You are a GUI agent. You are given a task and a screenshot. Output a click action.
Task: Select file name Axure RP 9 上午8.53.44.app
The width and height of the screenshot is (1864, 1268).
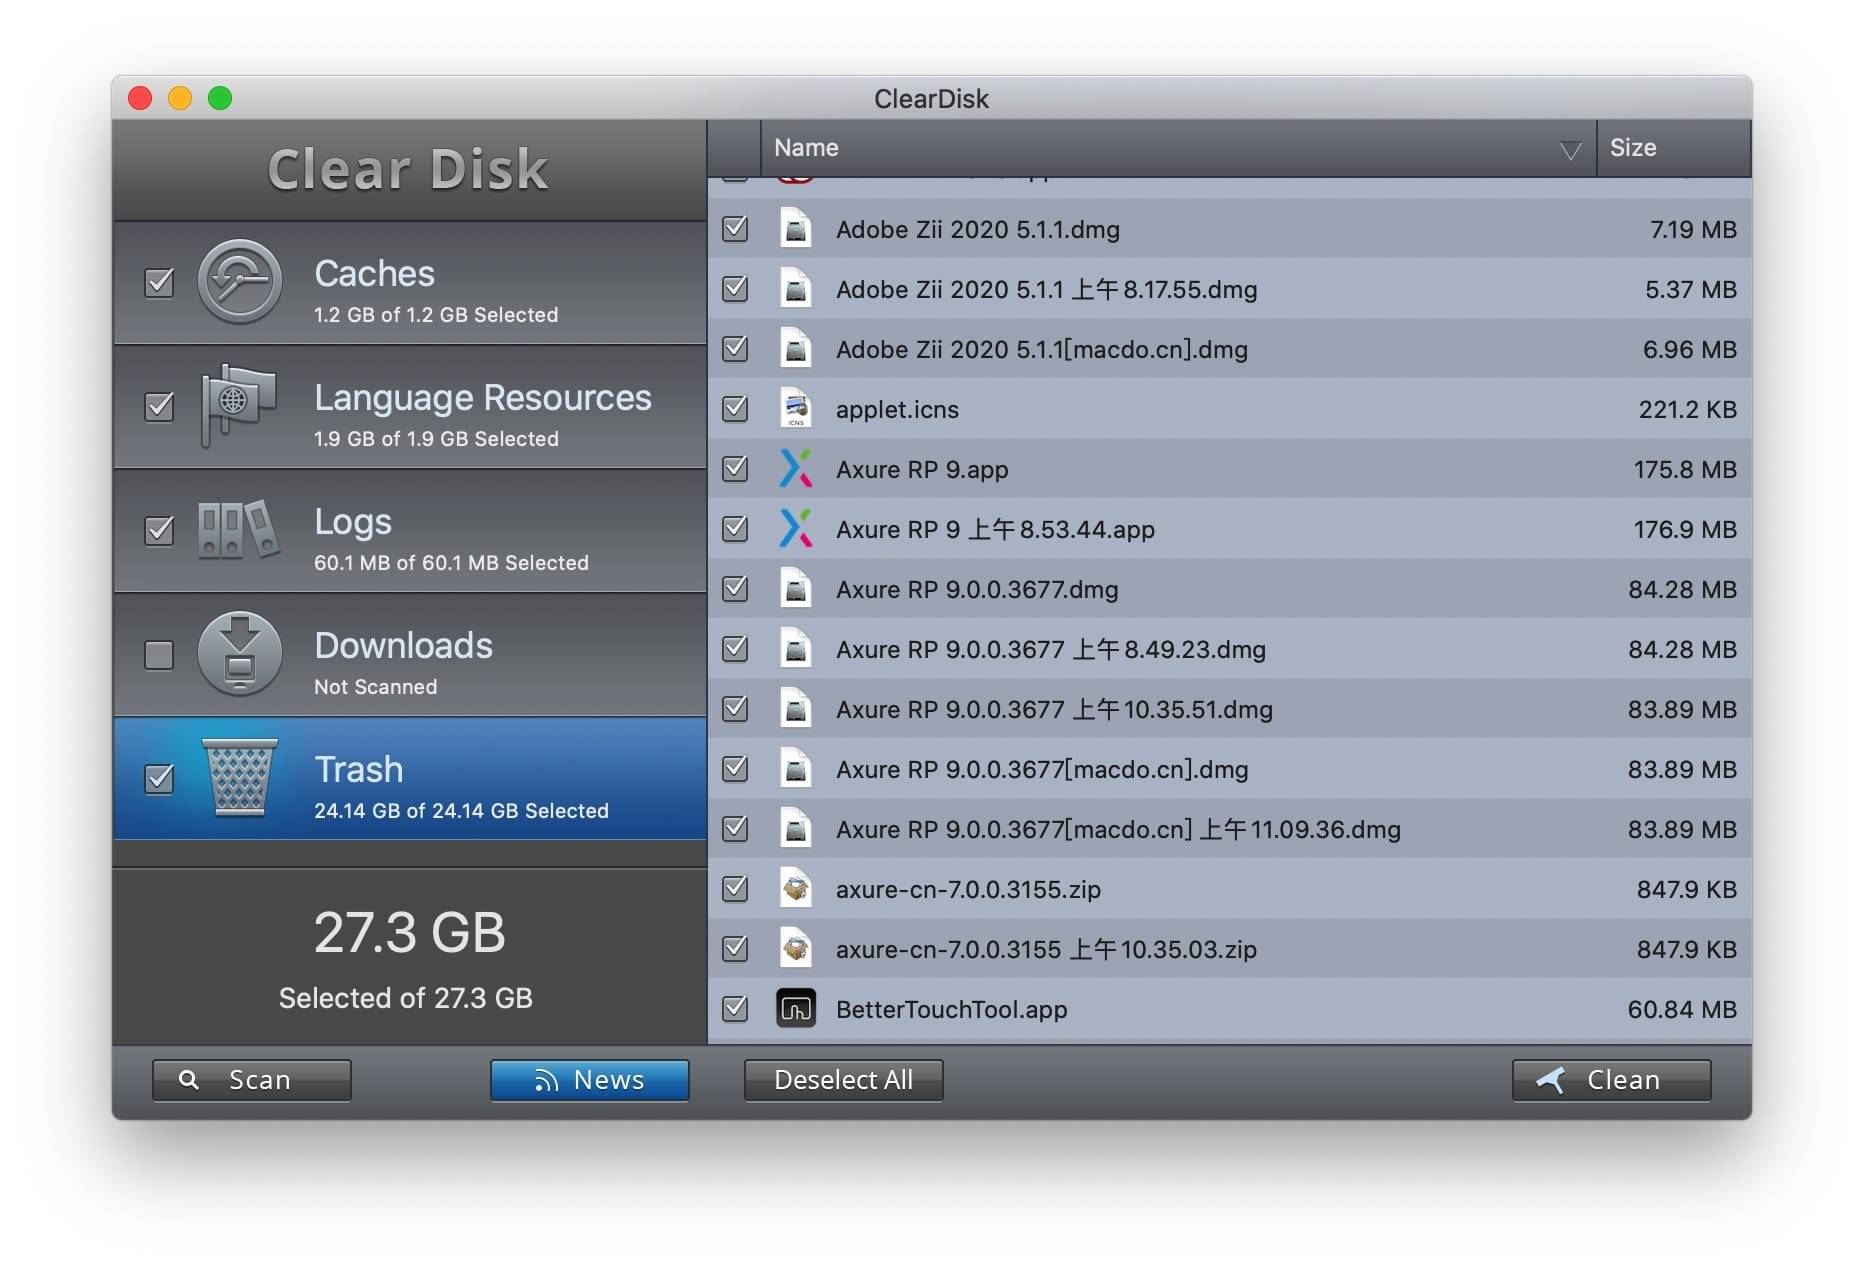tap(995, 529)
